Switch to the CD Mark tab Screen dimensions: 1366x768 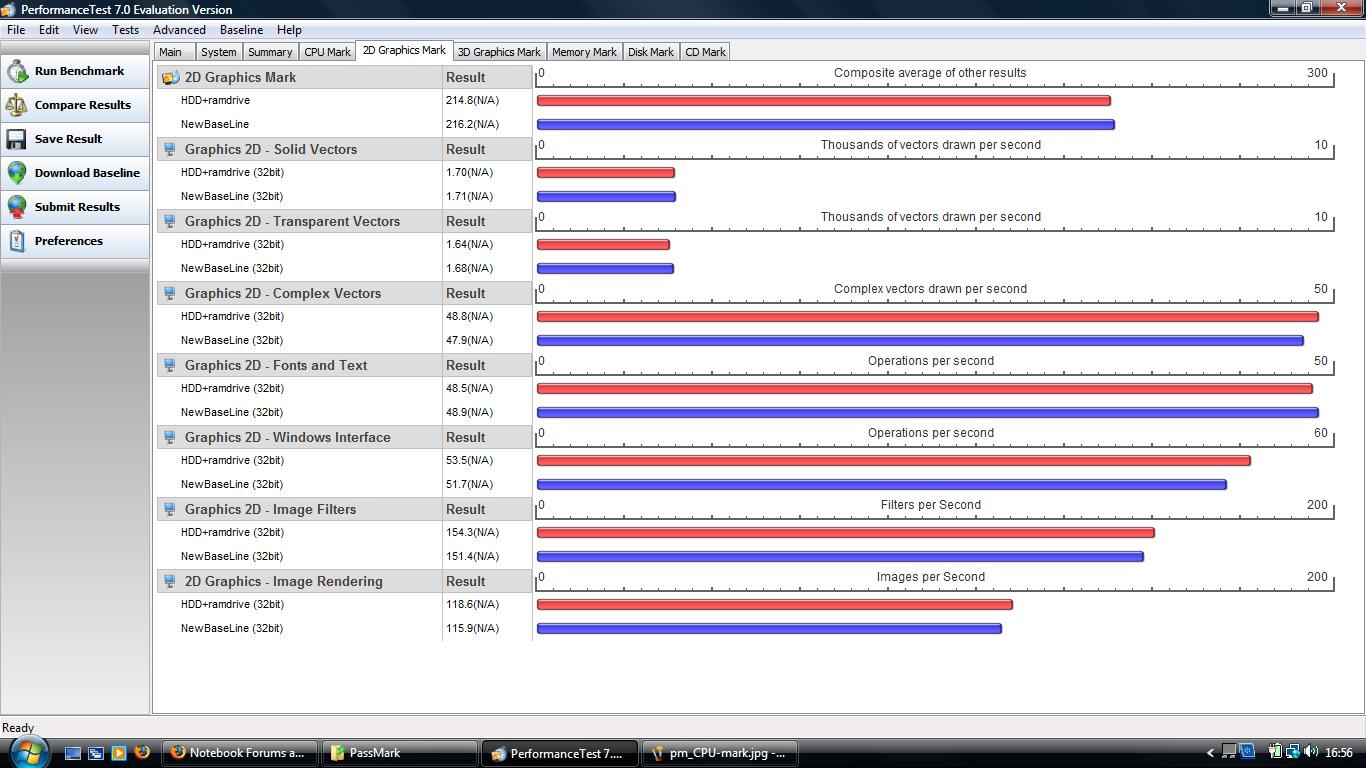coord(706,52)
